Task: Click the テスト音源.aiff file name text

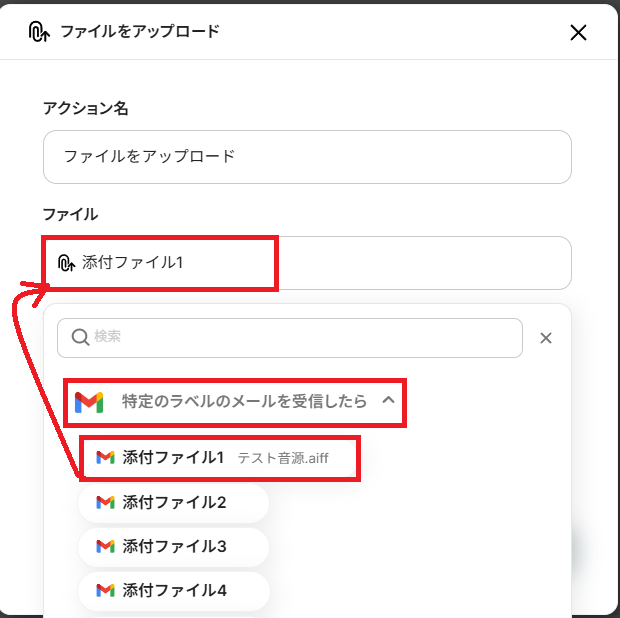Action: click(x=283, y=458)
